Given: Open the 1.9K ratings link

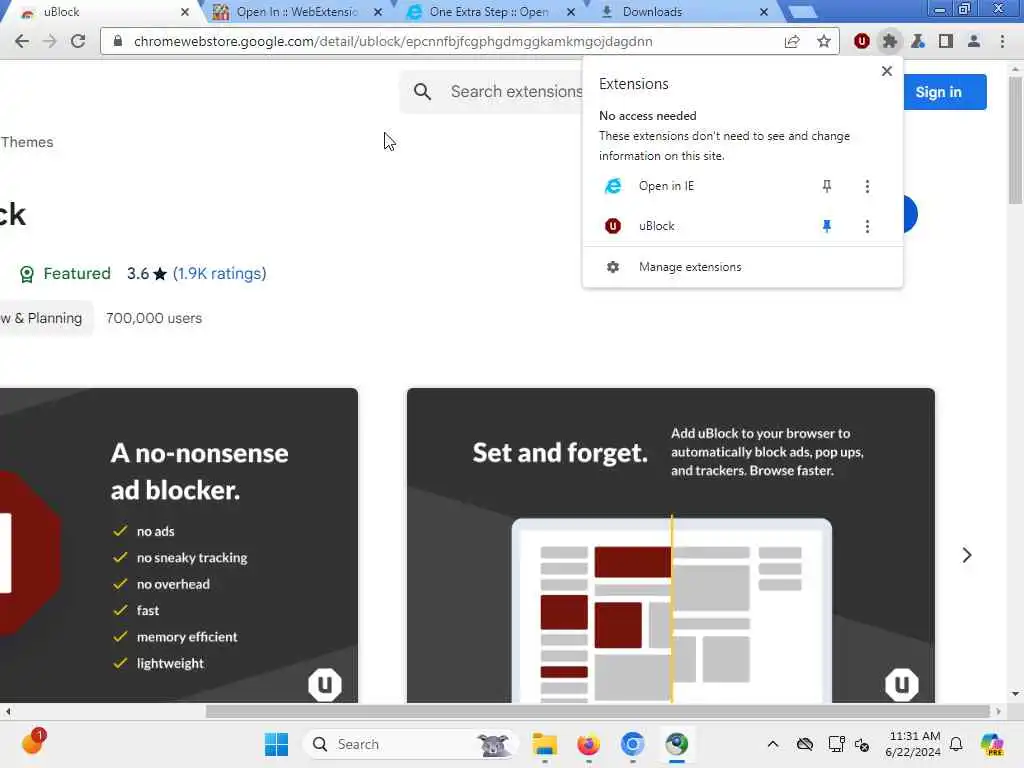Looking at the screenshot, I should 219,274.
